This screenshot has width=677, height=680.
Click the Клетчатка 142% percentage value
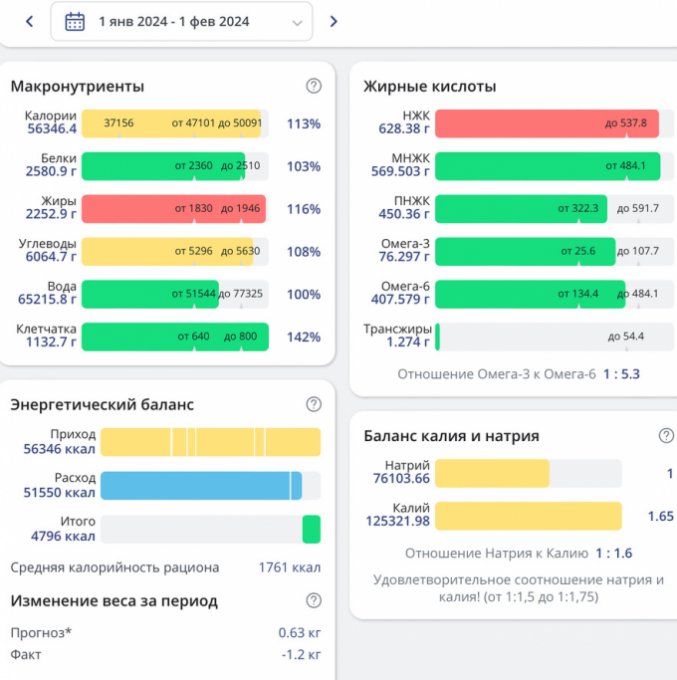pos(303,337)
